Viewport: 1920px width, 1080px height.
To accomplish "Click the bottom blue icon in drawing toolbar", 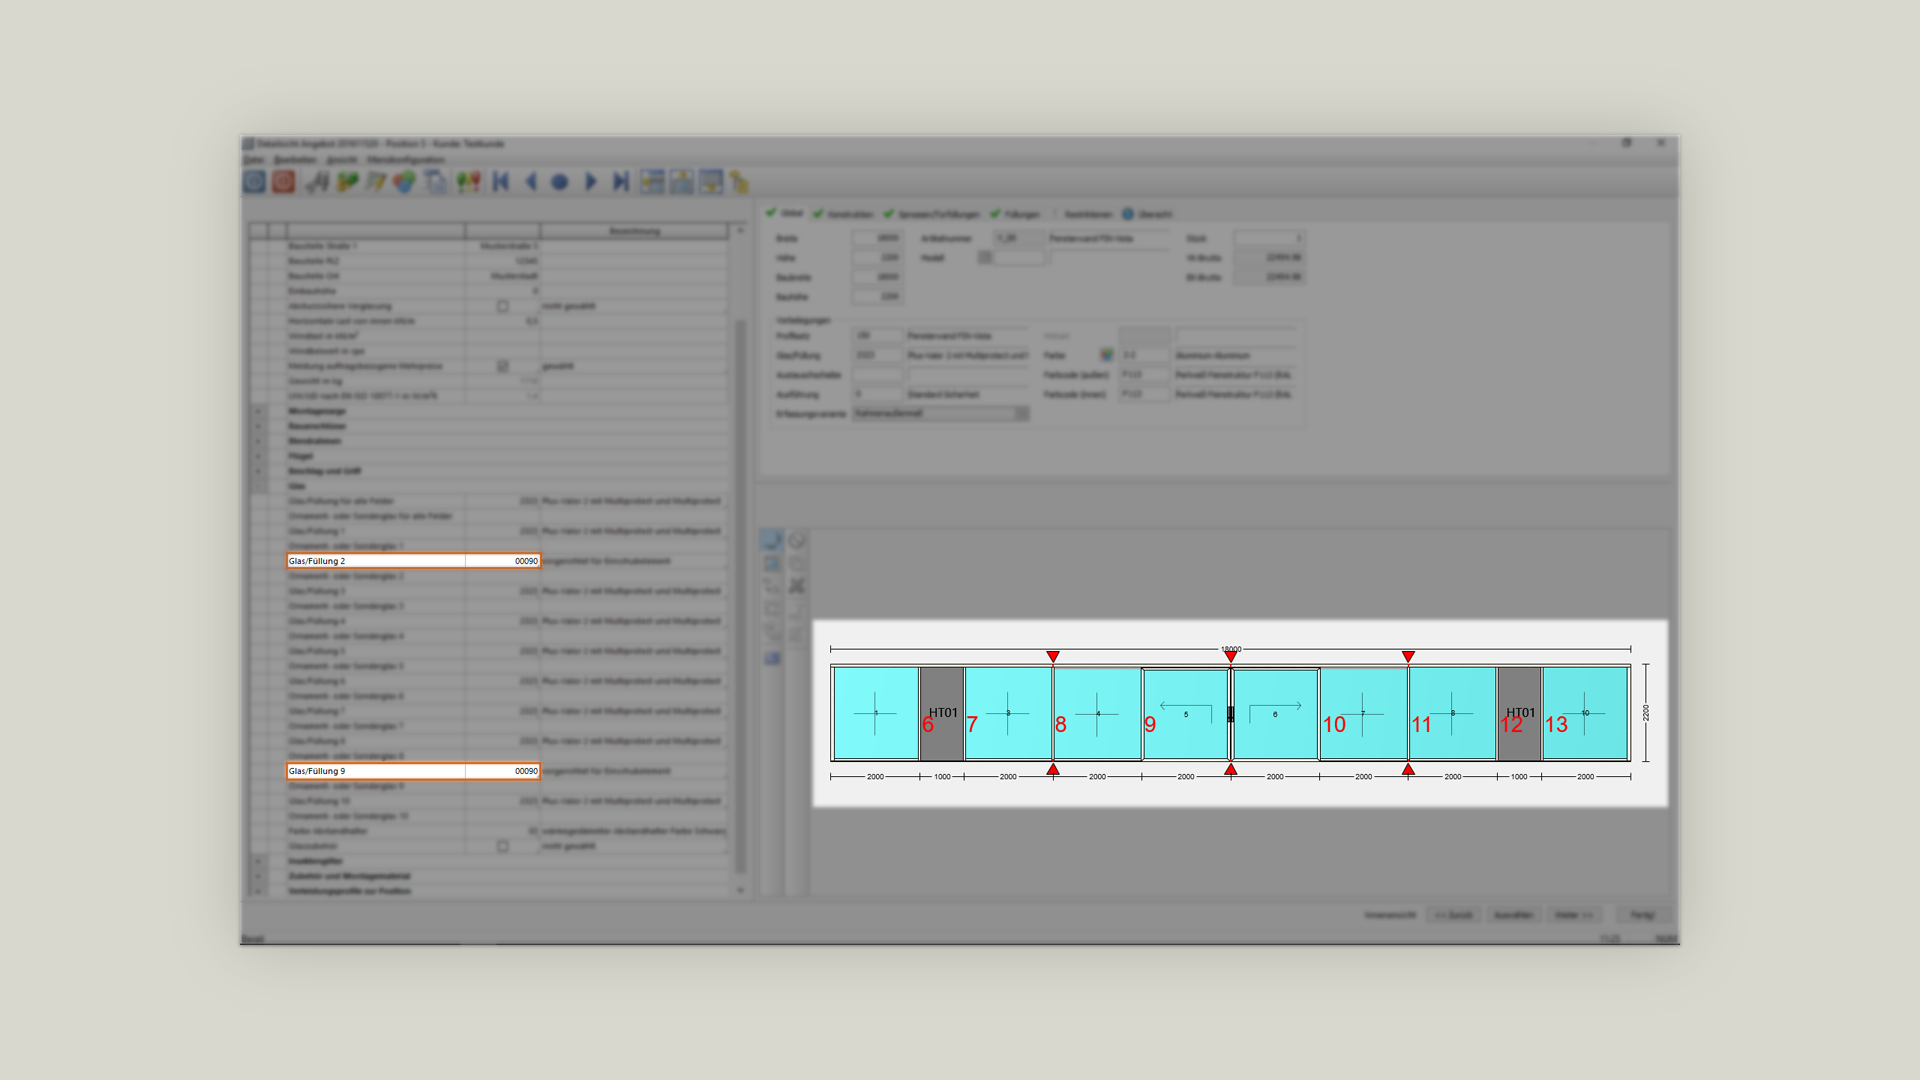I will point(772,658).
